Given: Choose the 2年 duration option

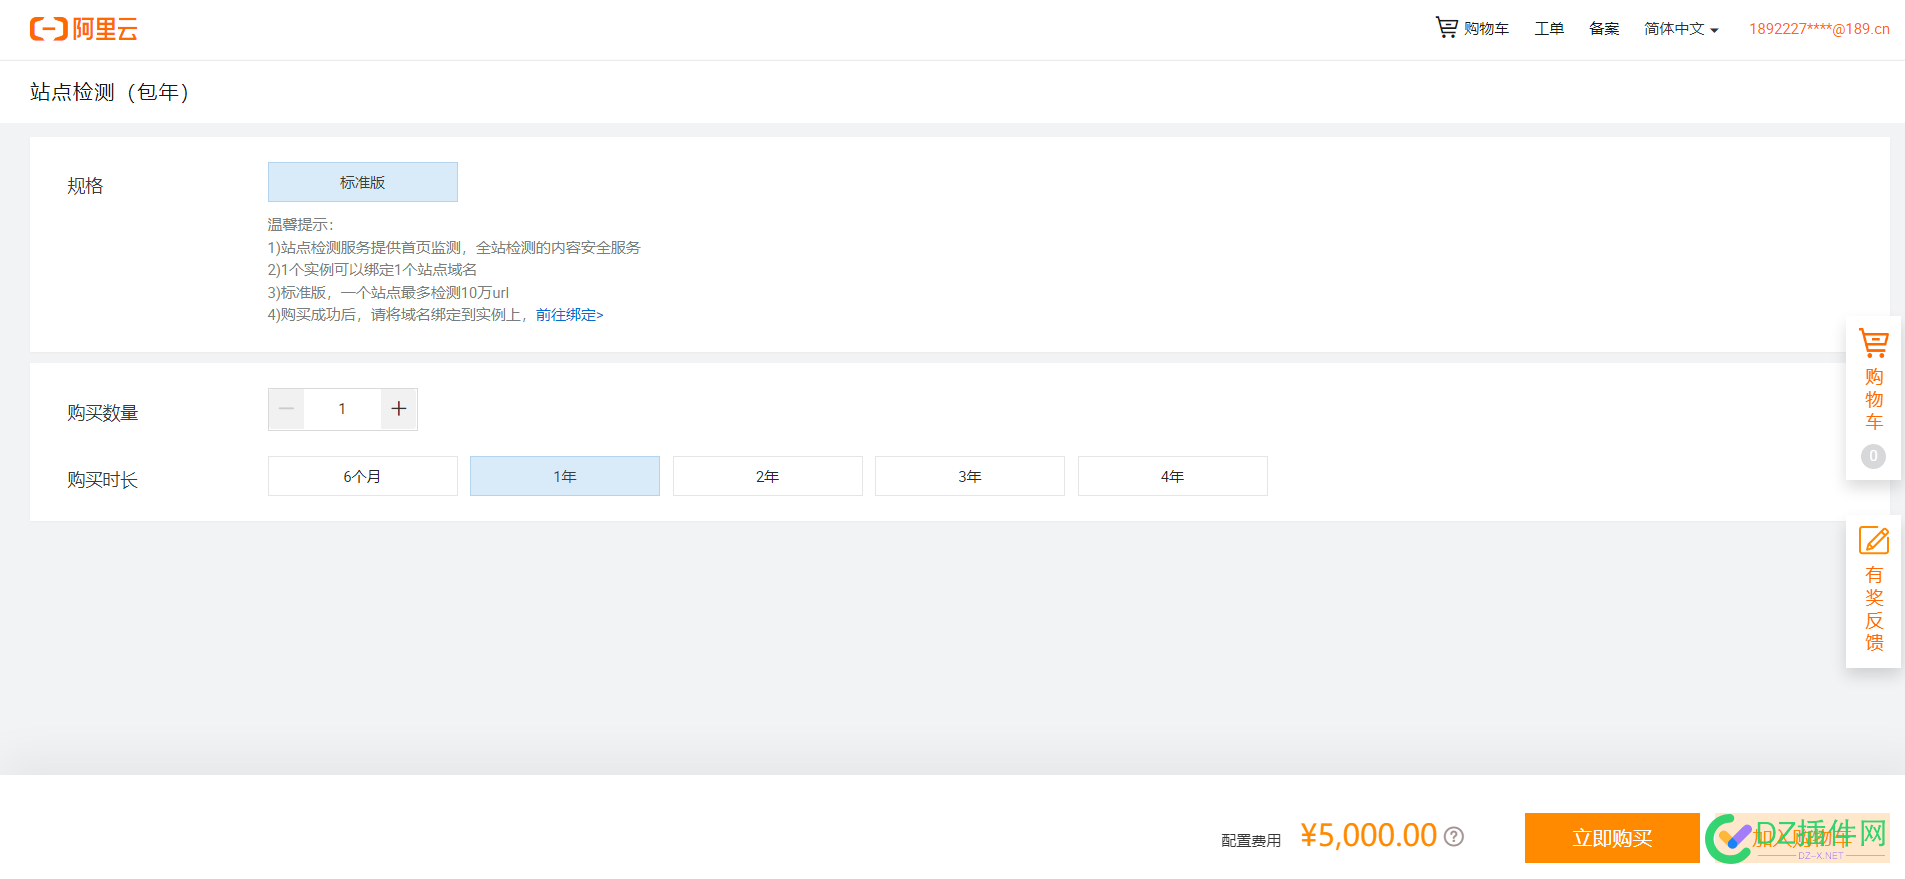Looking at the screenshot, I should point(768,476).
